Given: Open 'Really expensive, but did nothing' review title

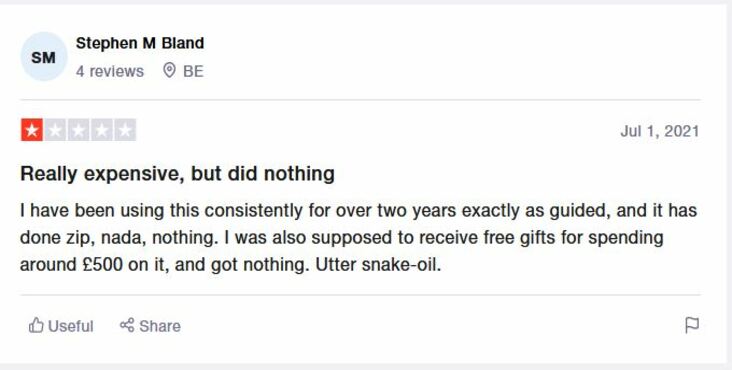Looking at the screenshot, I should (177, 174).
